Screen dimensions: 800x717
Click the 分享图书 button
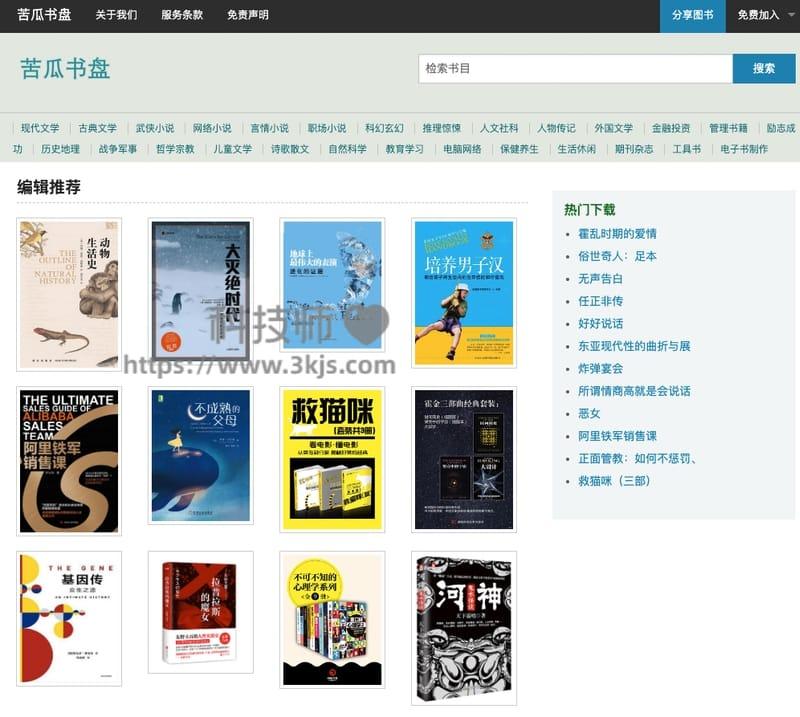point(692,16)
